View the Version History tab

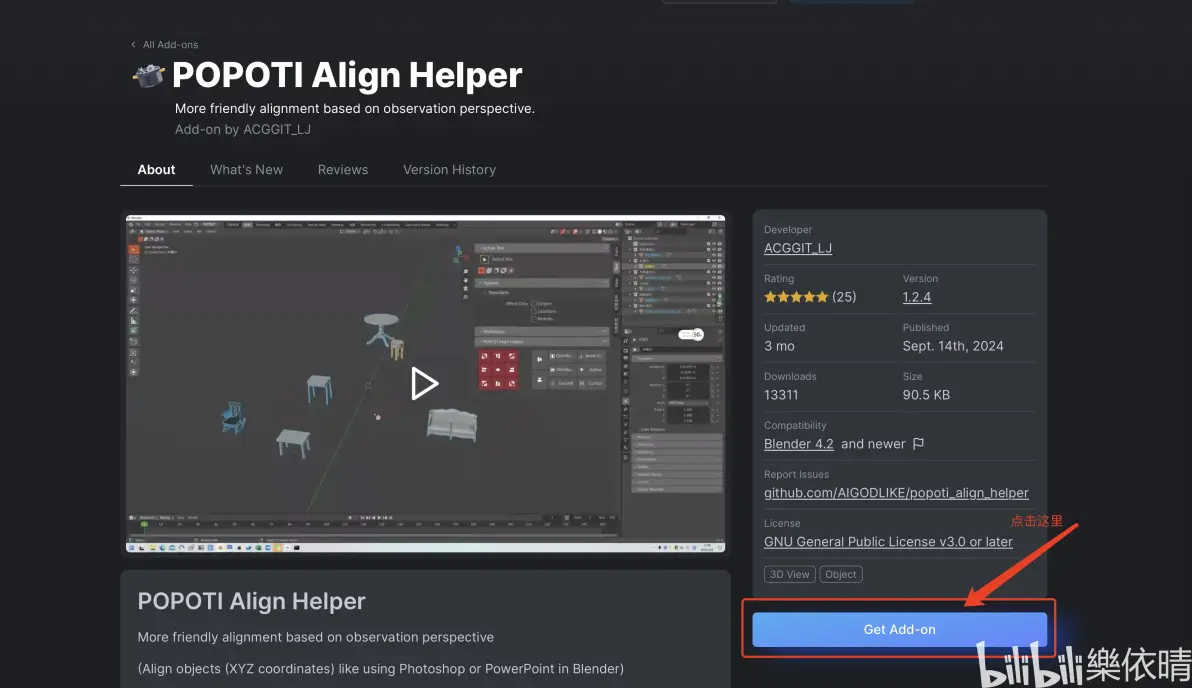click(x=449, y=170)
